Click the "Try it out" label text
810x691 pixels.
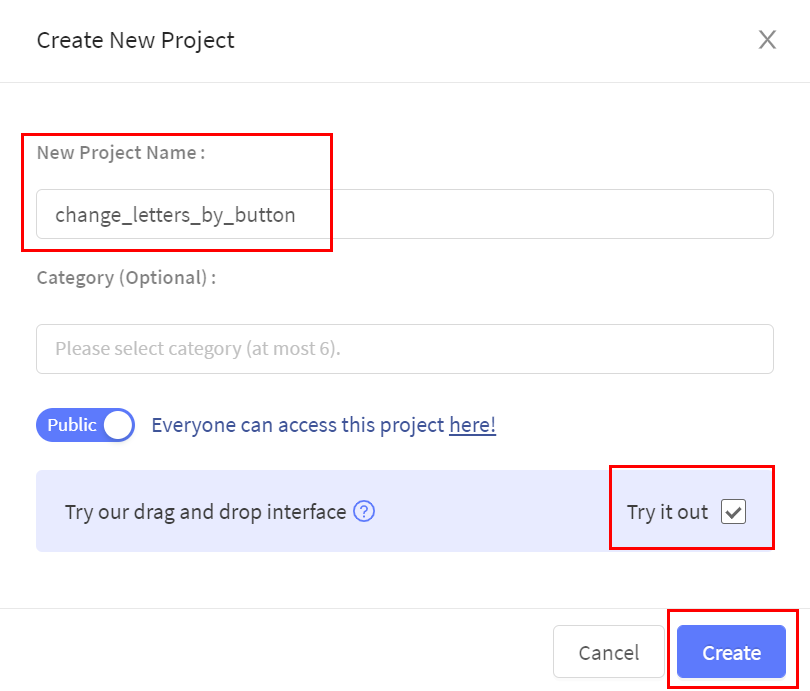pos(667,512)
